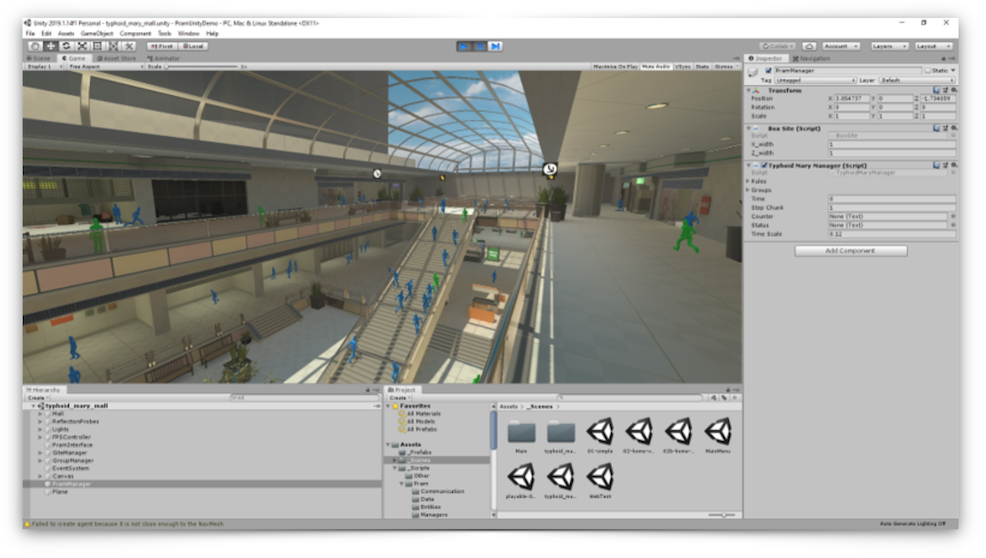Image resolution: width=986 pixels, height=558 pixels.
Task: Open the Tag dropdown showing Untagged
Action: click(815, 80)
